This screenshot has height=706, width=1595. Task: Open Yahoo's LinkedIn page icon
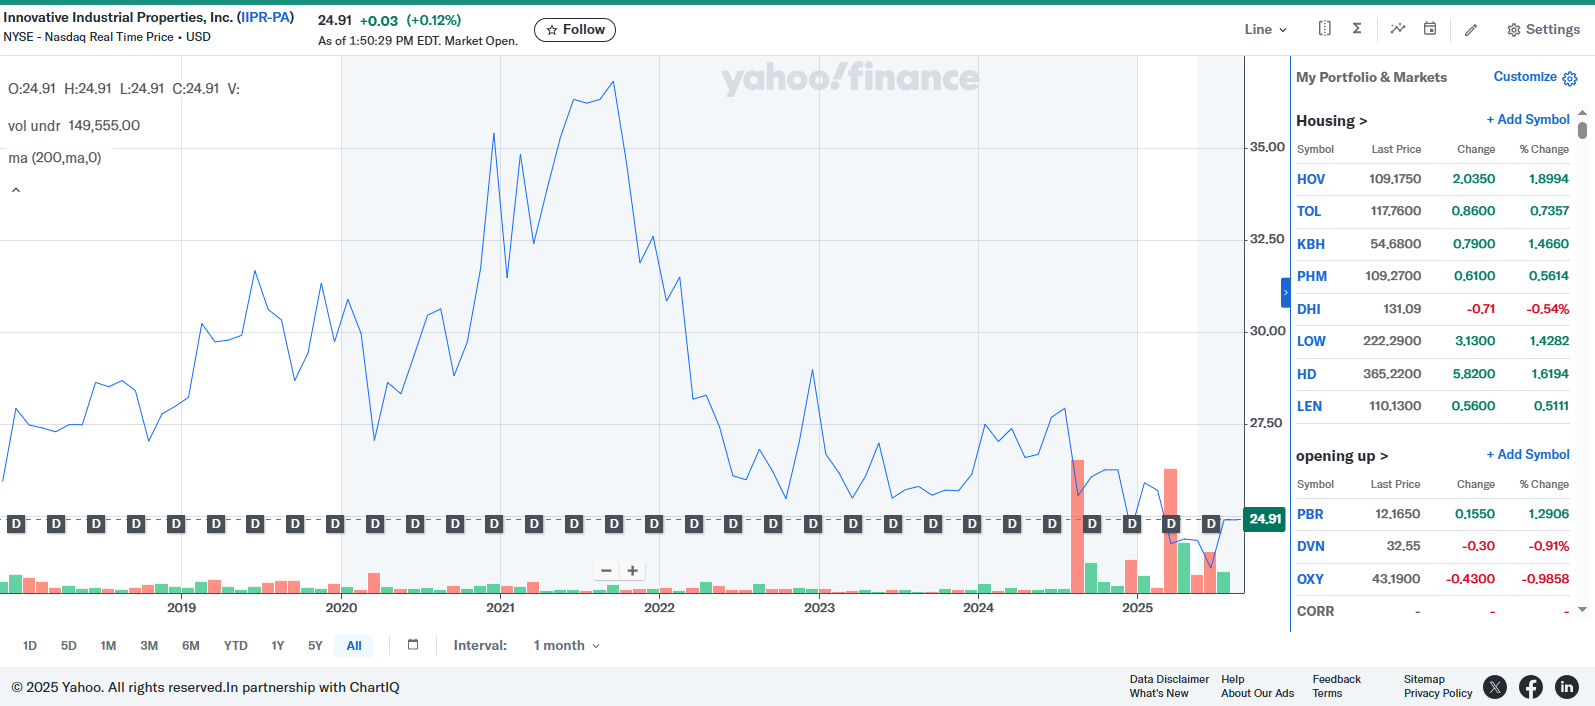point(1567,687)
